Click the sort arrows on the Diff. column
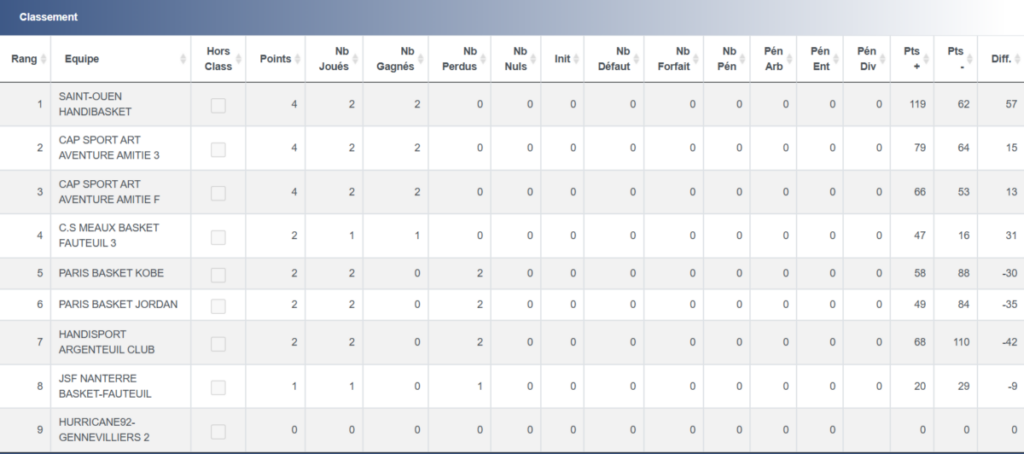This screenshot has width=1024, height=454. [1016, 59]
